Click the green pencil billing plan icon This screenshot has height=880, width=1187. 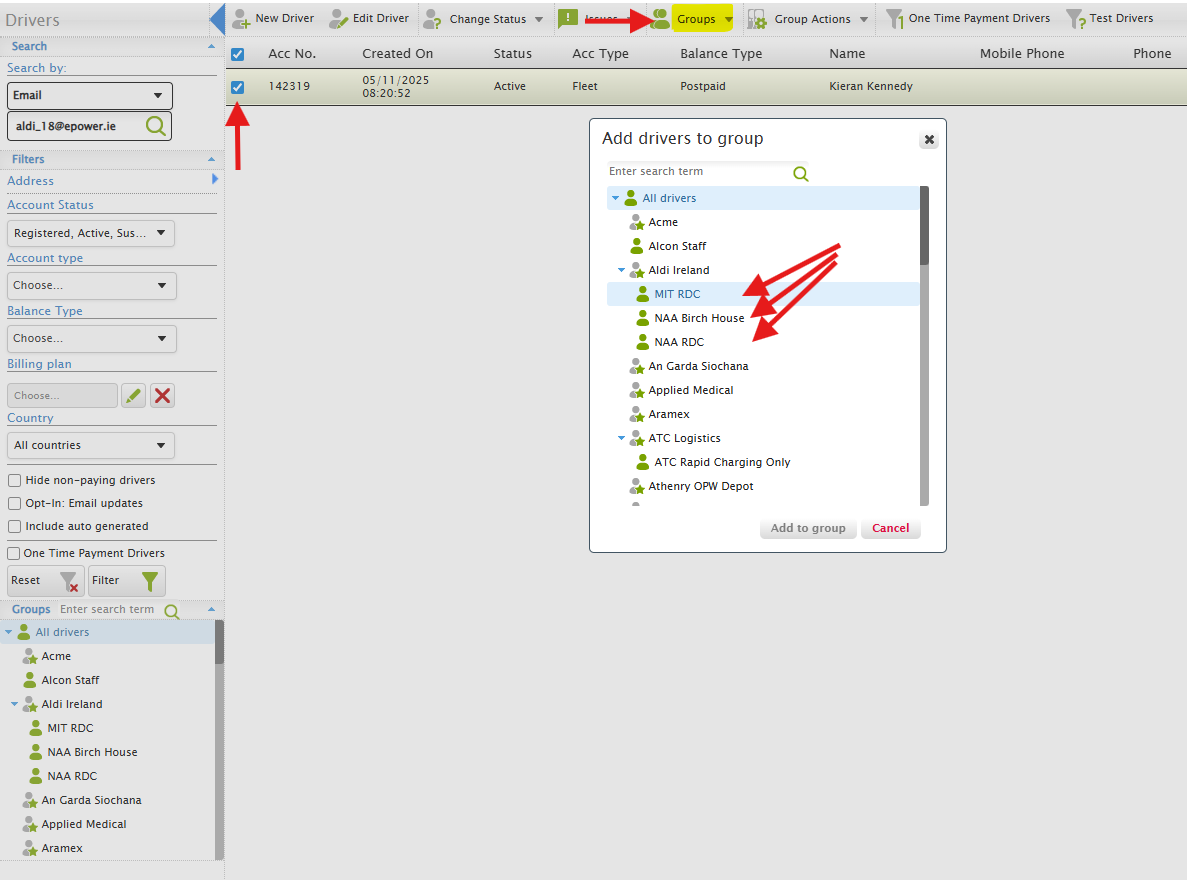pyautogui.click(x=133, y=396)
